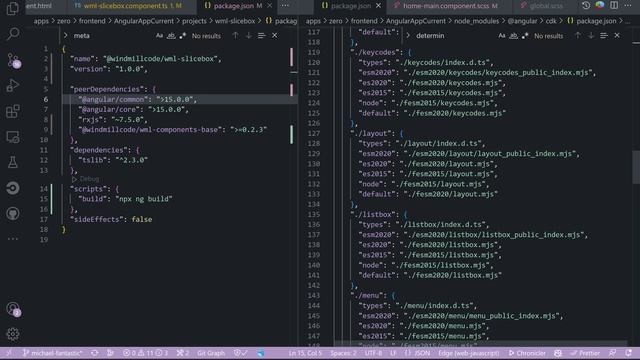Click node_modules breadcrumb in right editor
The width and height of the screenshot is (640, 360).
tap(477, 21)
